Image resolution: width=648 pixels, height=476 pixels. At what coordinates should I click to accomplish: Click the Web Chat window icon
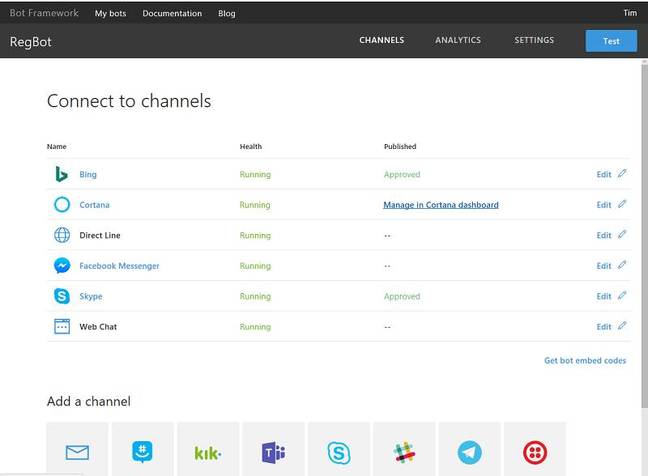click(62, 326)
